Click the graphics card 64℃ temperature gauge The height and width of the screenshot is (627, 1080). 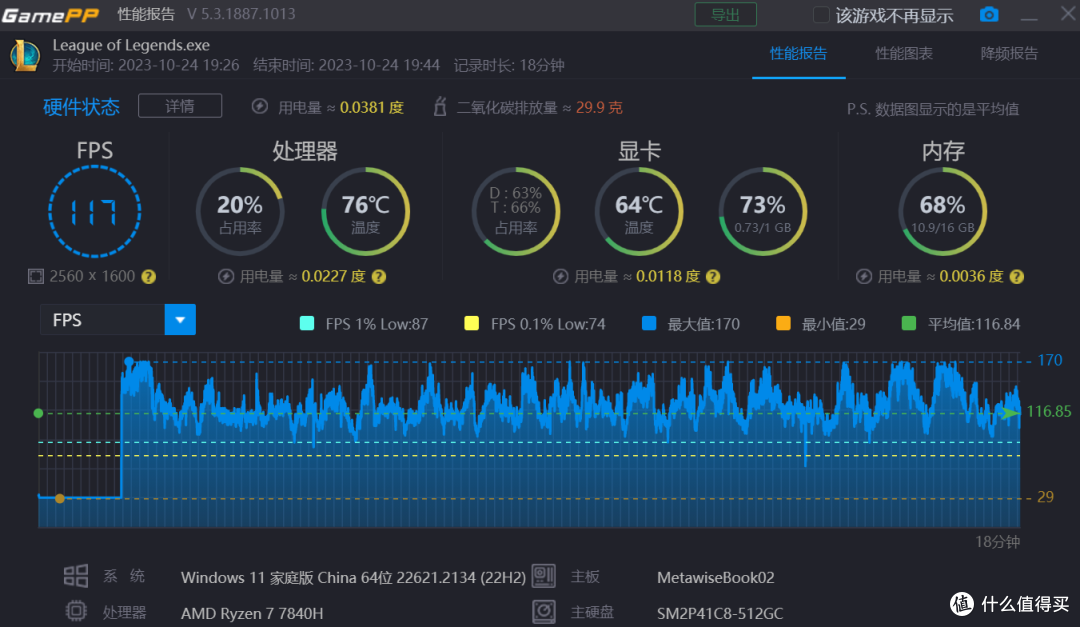click(x=639, y=212)
